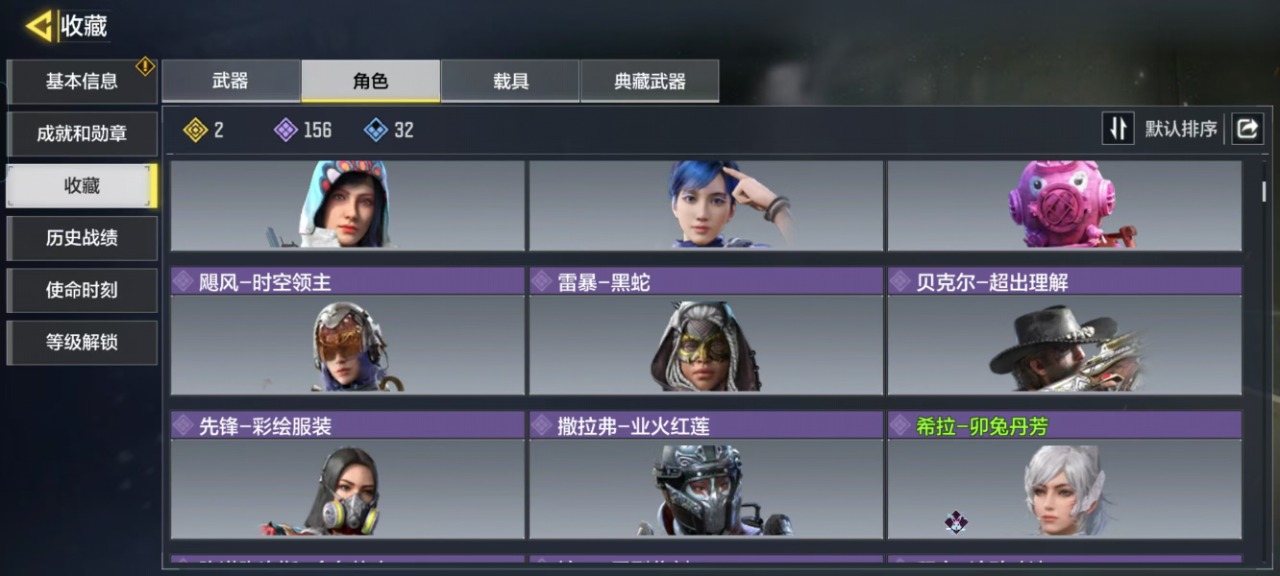Select the 飓风-时空领主 character card

(x=347, y=331)
